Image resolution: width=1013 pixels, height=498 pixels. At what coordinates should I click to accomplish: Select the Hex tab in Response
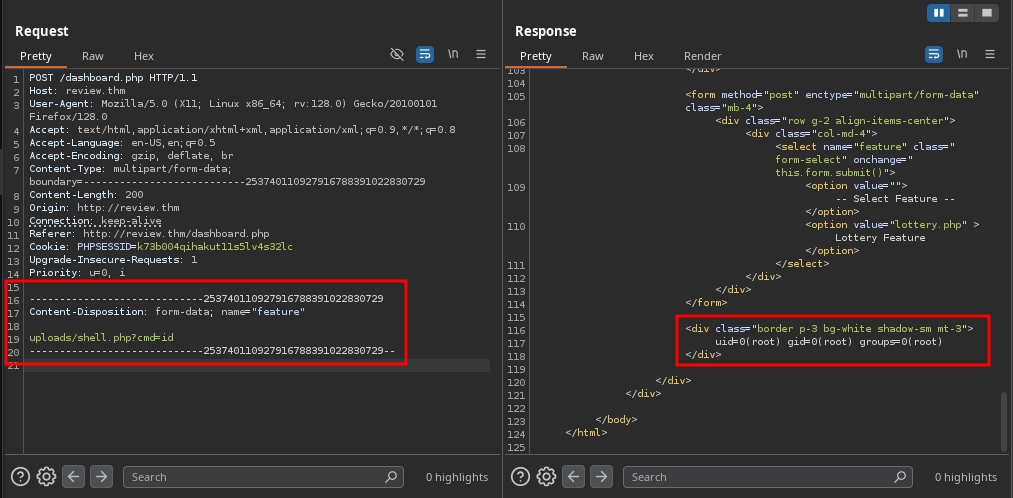[644, 56]
